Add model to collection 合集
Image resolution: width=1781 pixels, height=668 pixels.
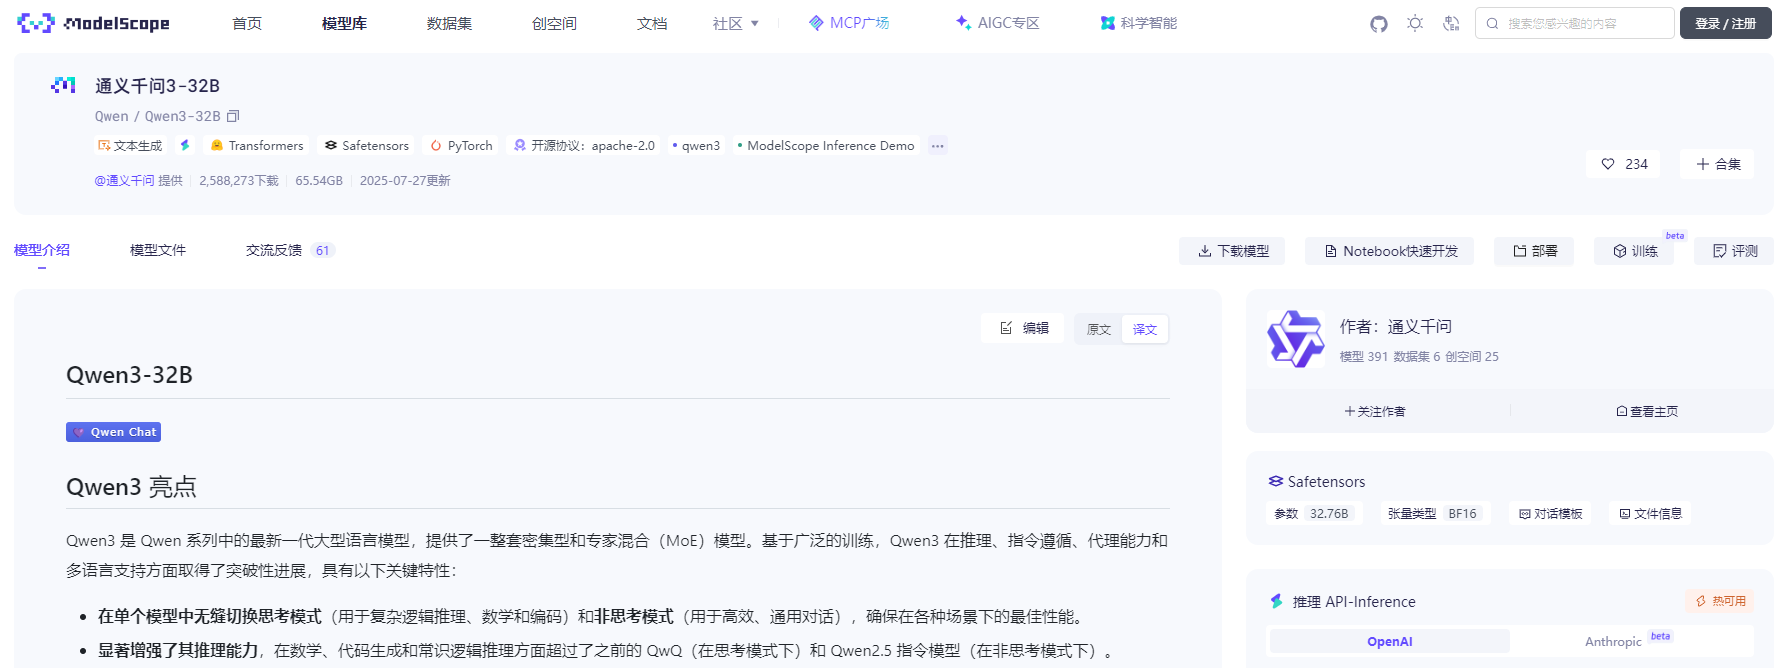point(1718,164)
